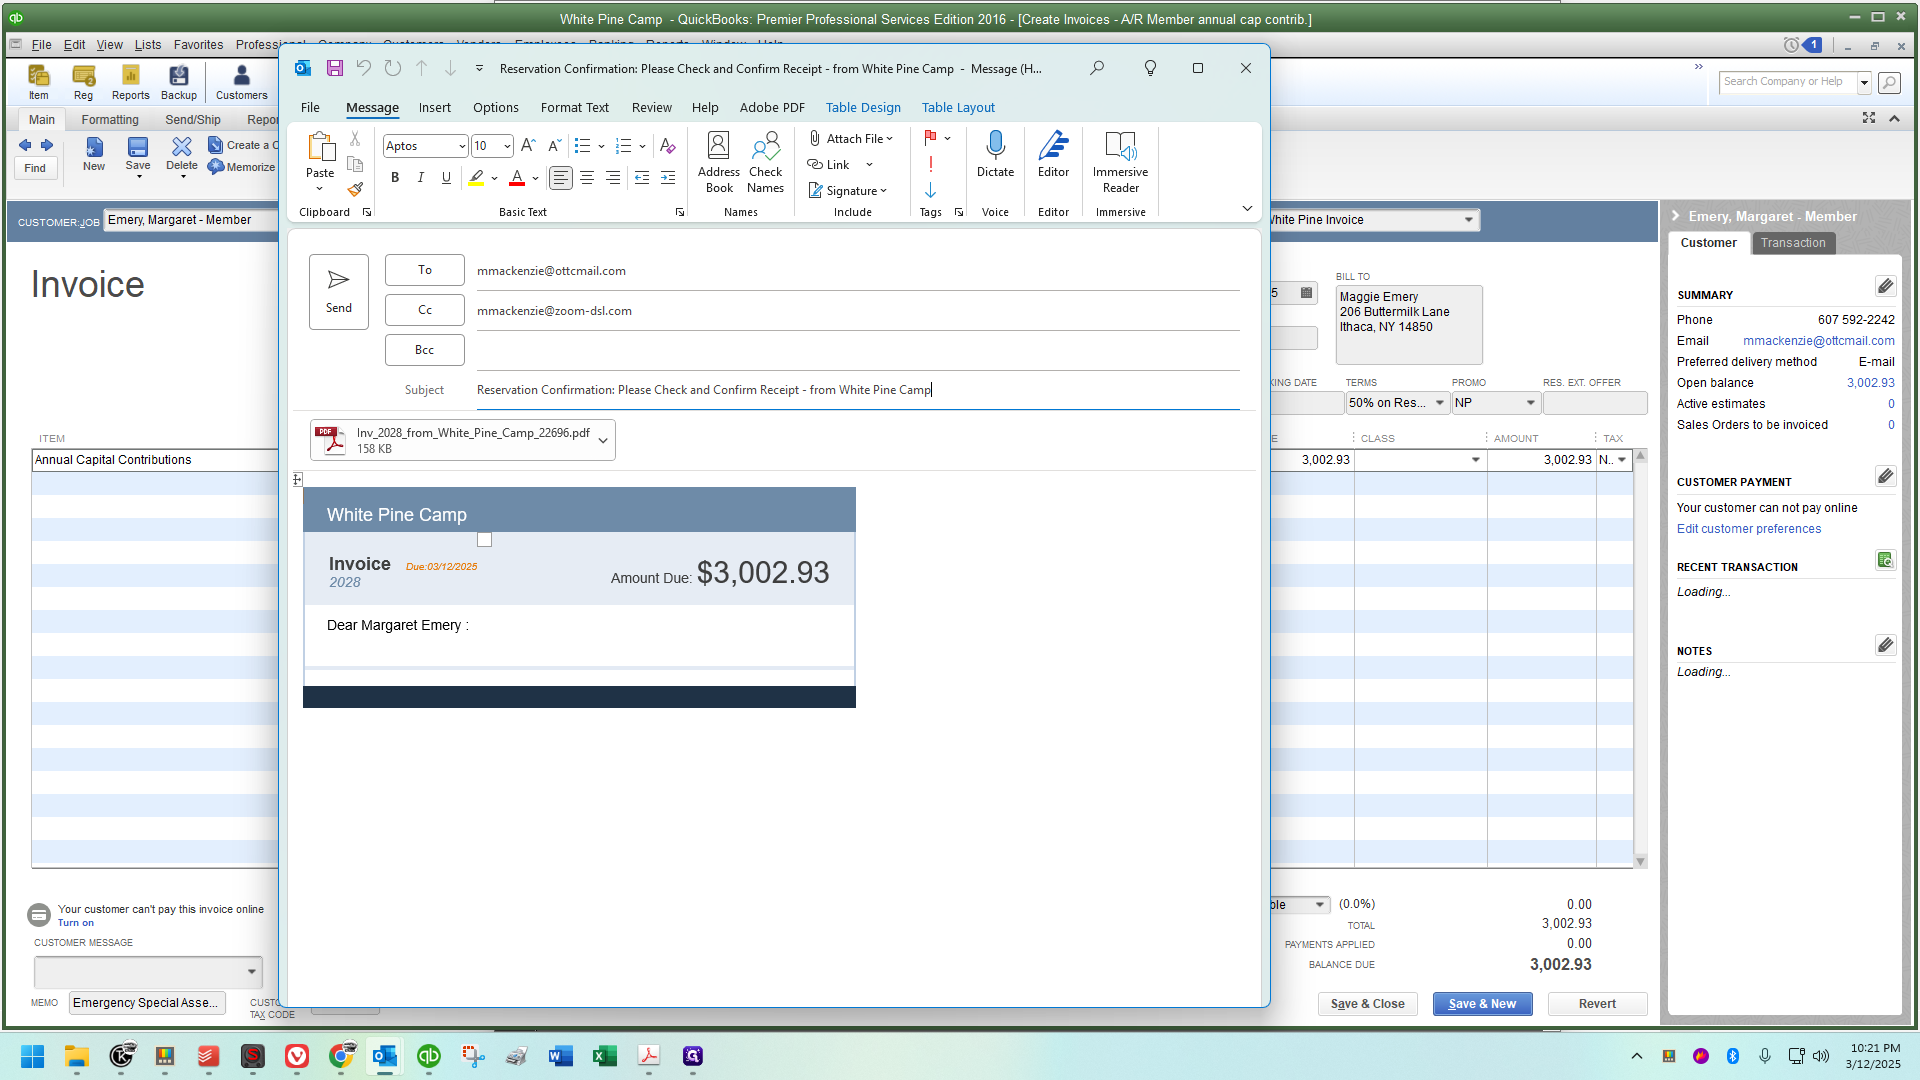Click Save & Close invoice button
Screen dimensions: 1920x1080
(x=1367, y=1004)
